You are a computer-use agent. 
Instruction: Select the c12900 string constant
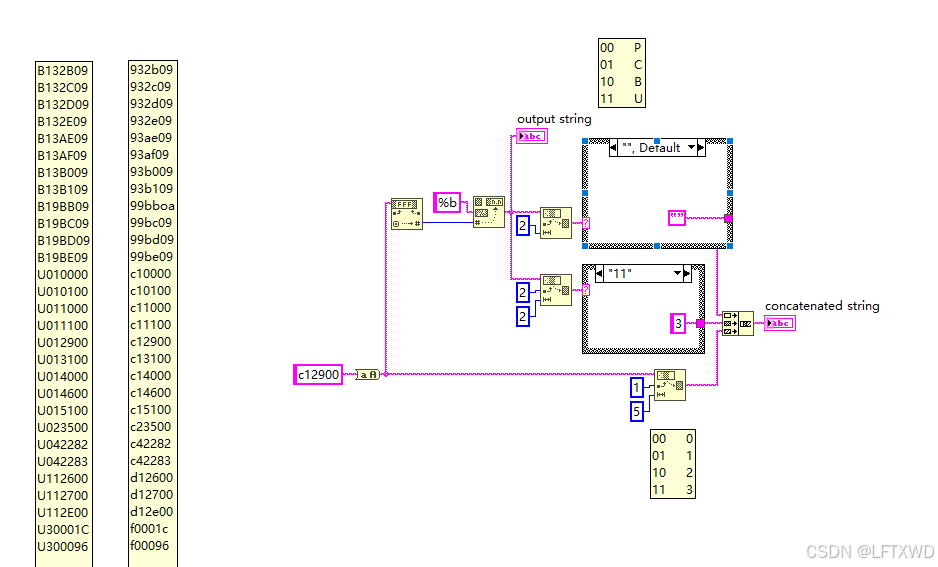(x=318, y=374)
